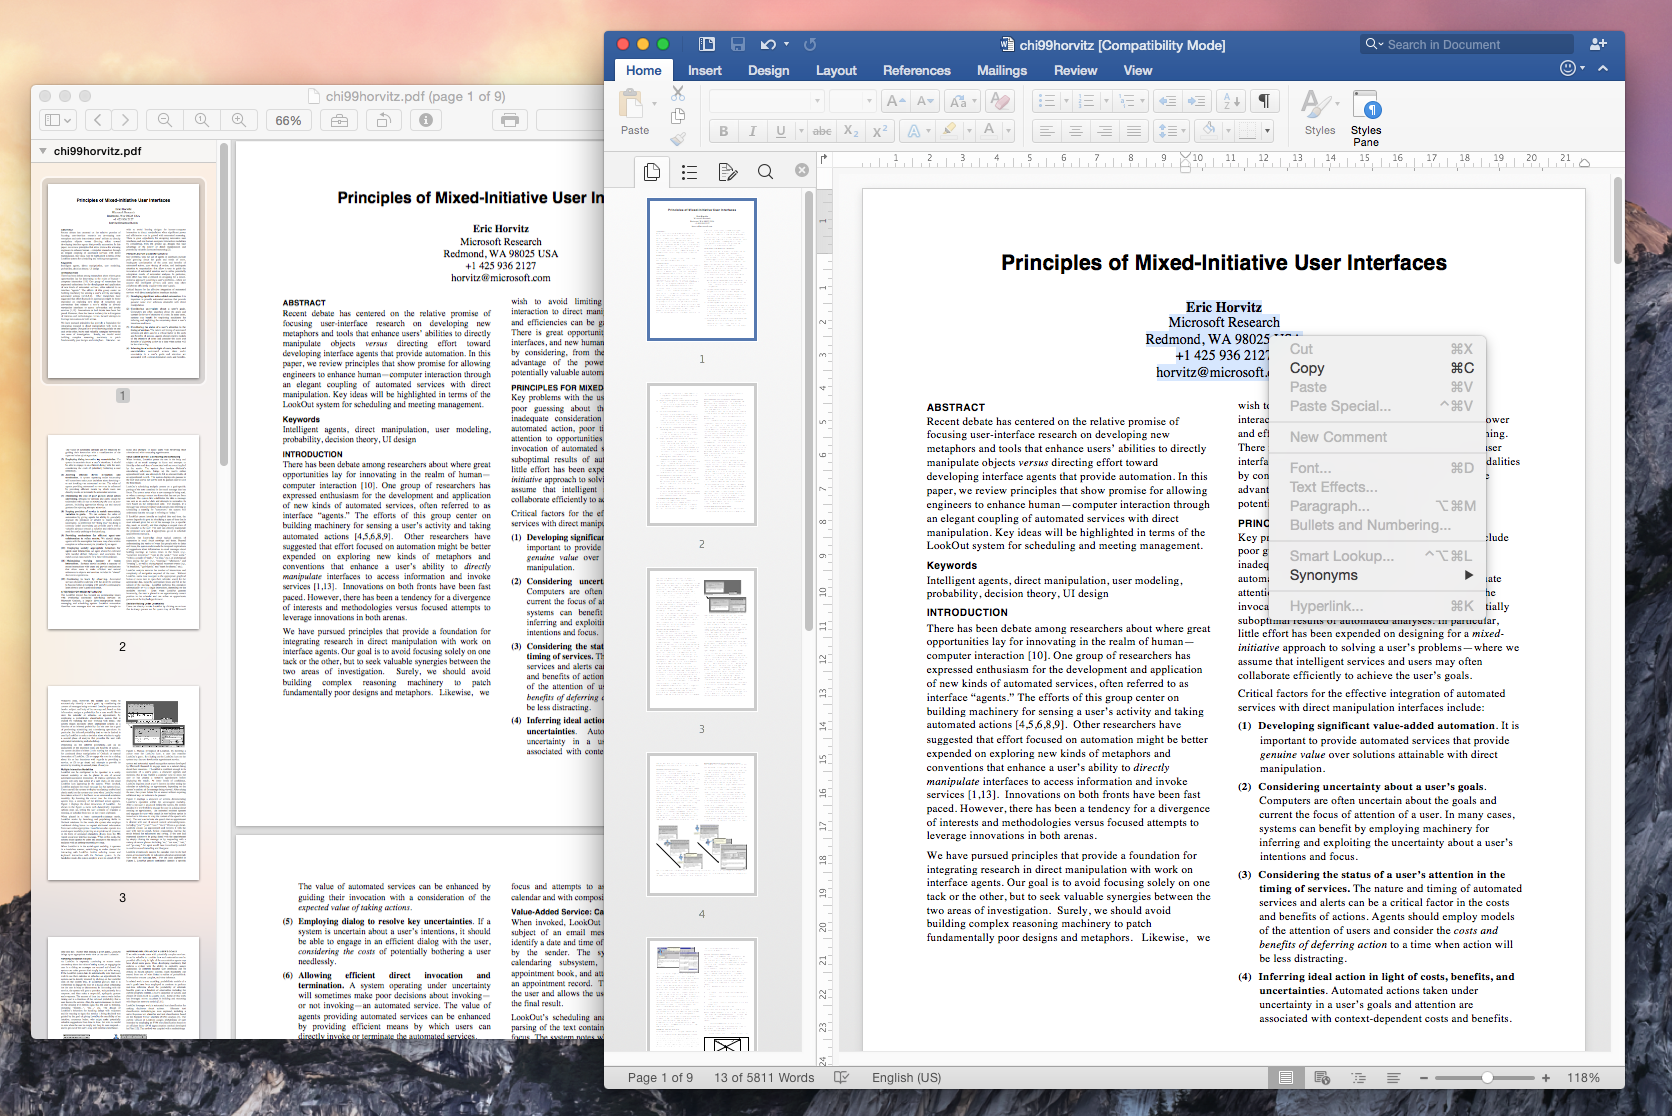Open the Review ribbon tab
The image size is (1672, 1116).
pyautogui.click(x=1075, y=70)
